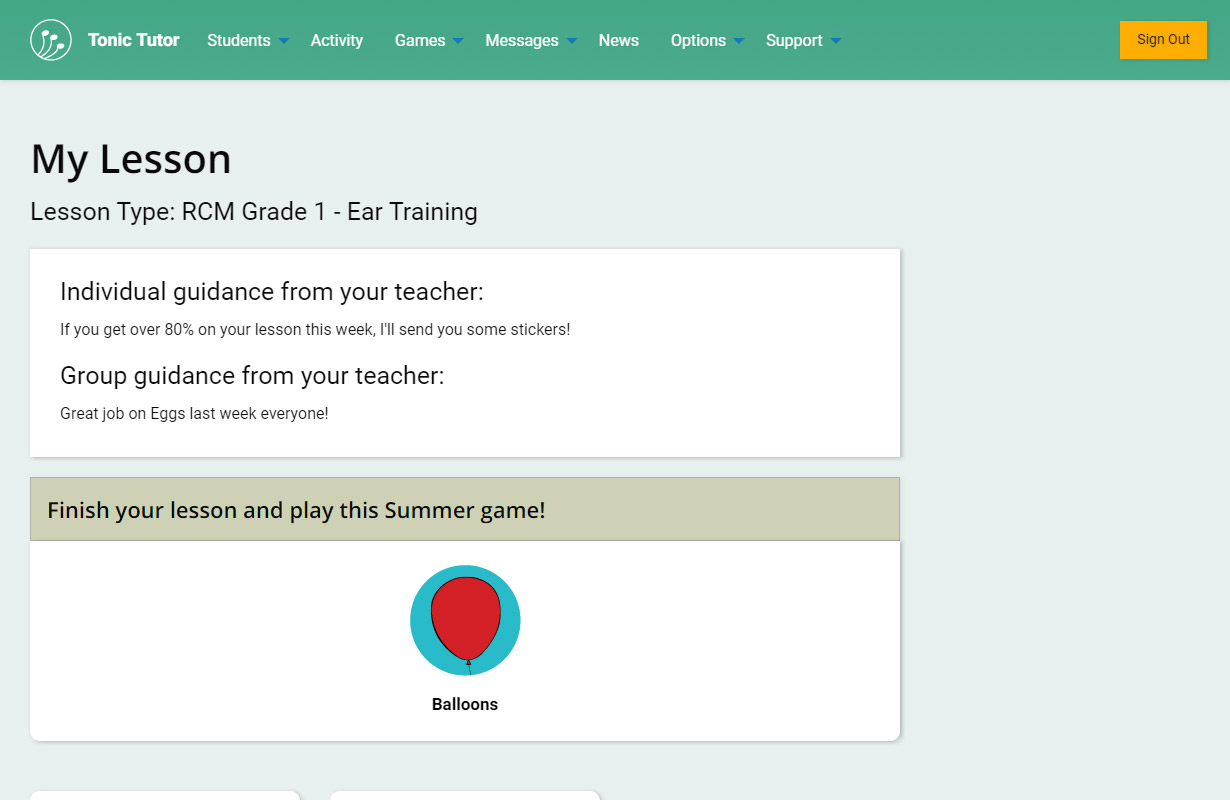The width and height of the screenshot is (1230, 800).
Task: Click the Tonic Tutor logo icon
Action: pos(51,40)
